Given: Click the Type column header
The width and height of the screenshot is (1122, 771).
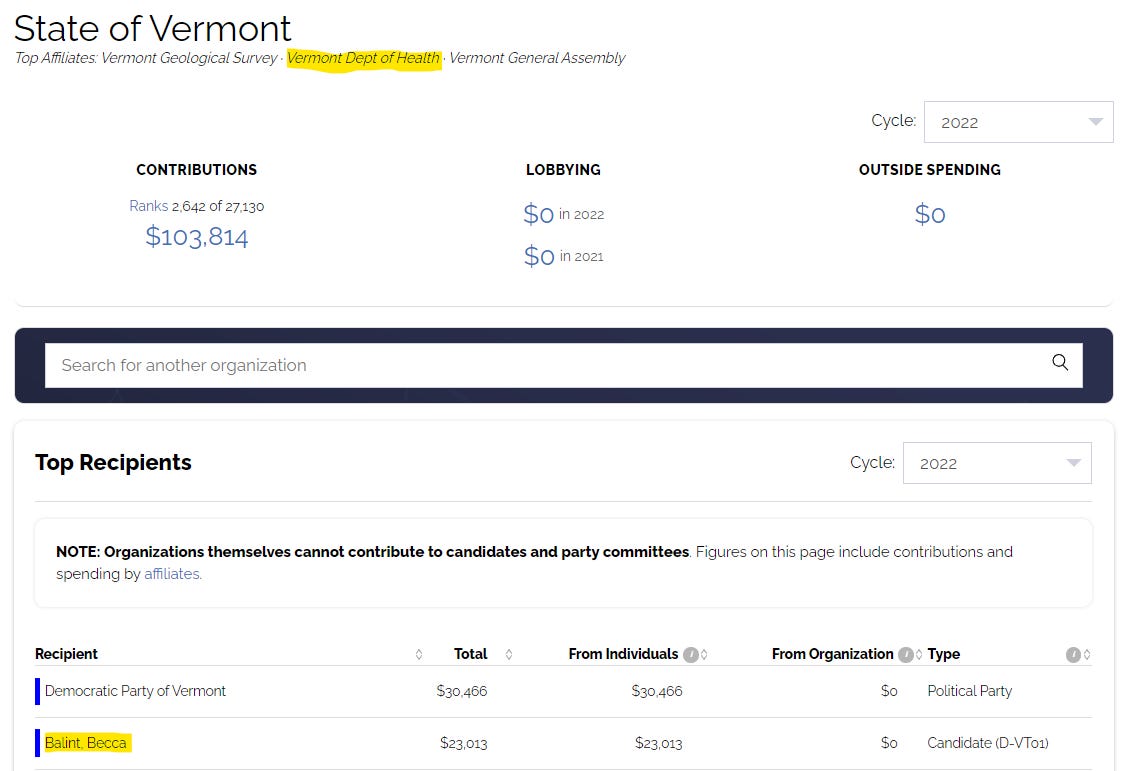Looking at the screenshot, I should (x=944, y=654).
